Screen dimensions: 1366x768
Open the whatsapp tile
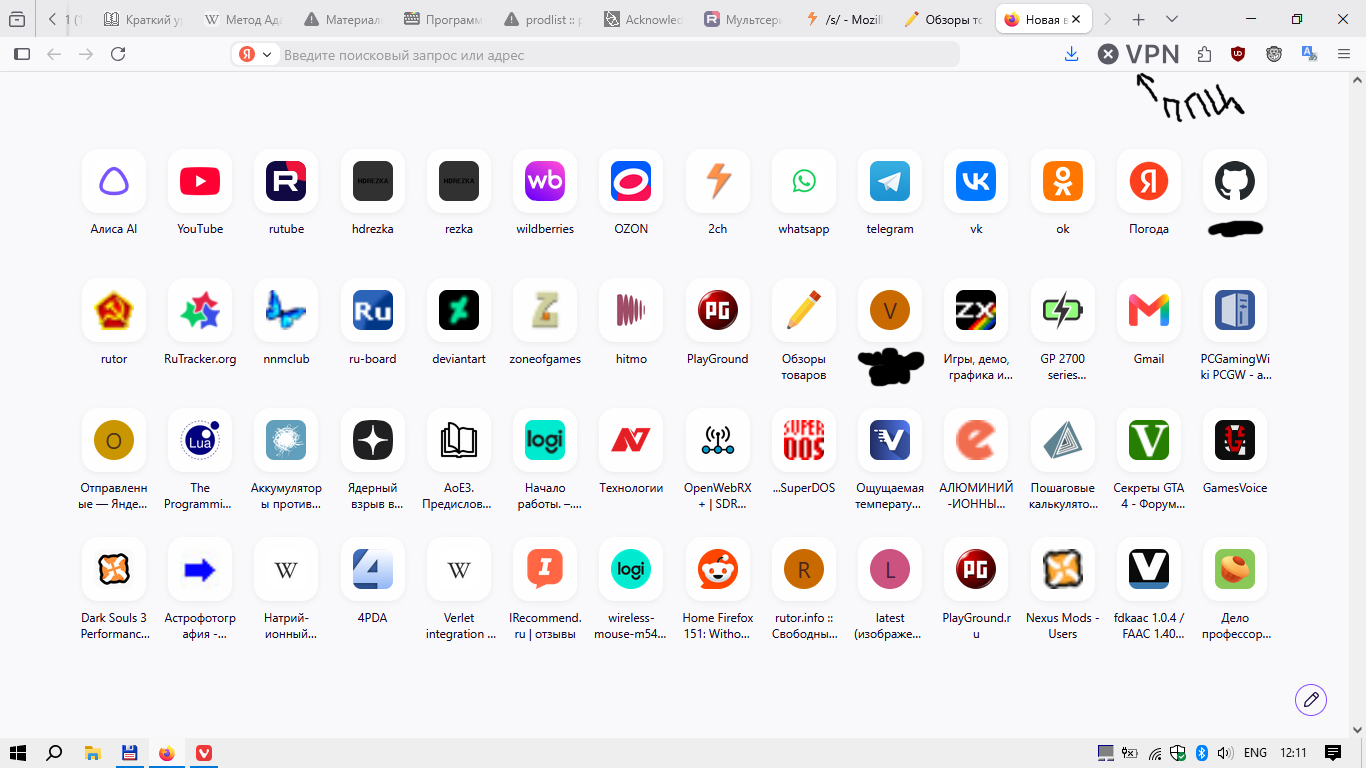(x=804, y=181)
